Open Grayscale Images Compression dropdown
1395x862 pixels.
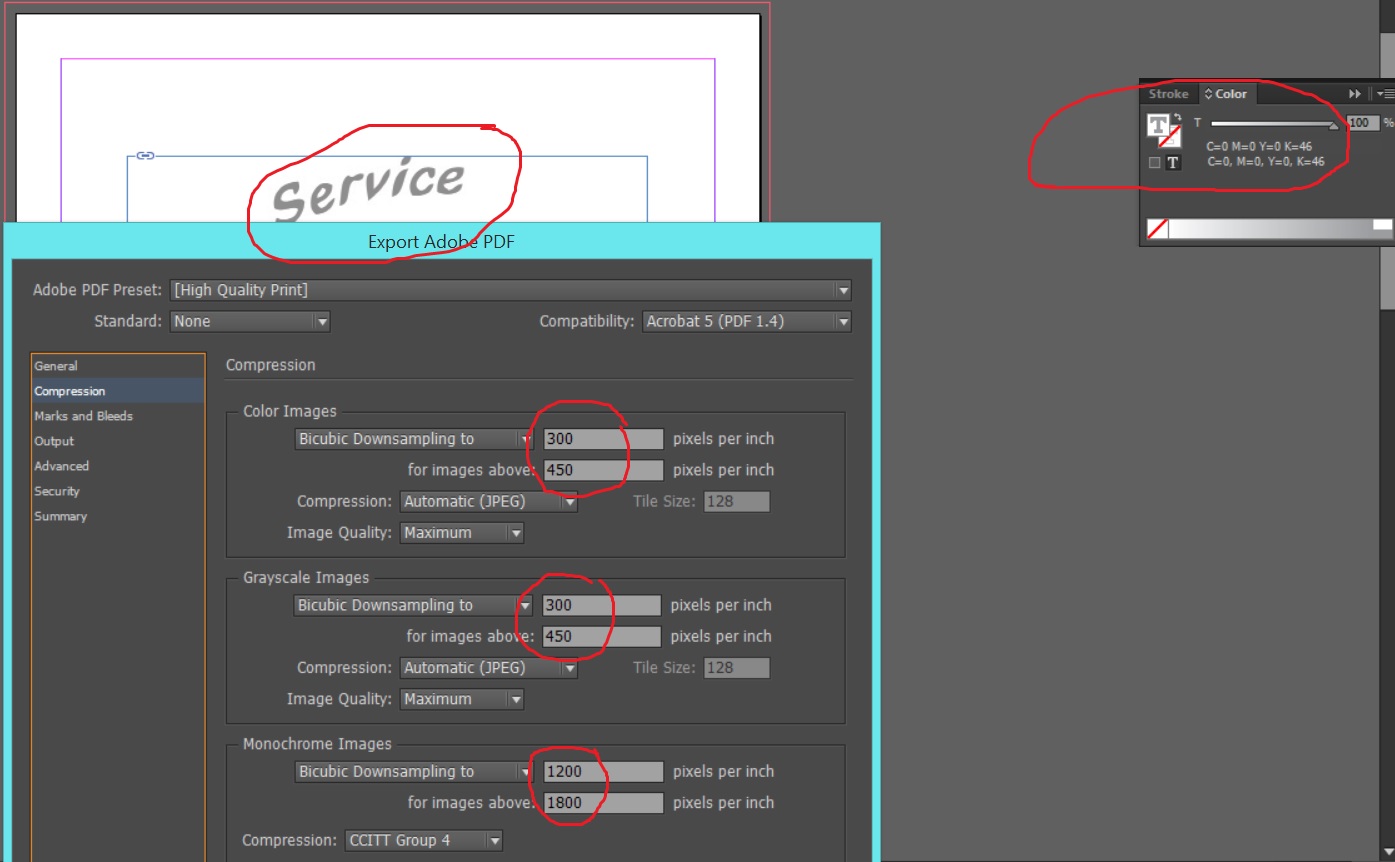coord(489,668)
